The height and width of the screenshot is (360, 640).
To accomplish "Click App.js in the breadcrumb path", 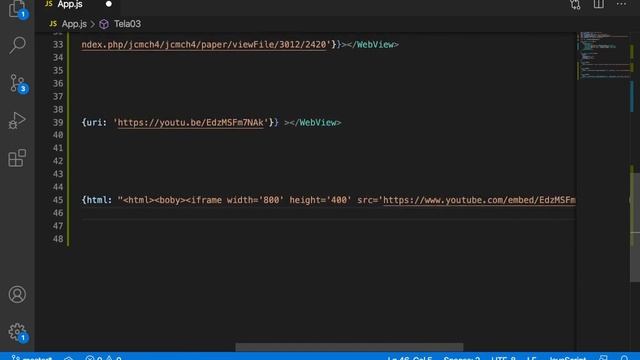I will [x=74, y=24].
